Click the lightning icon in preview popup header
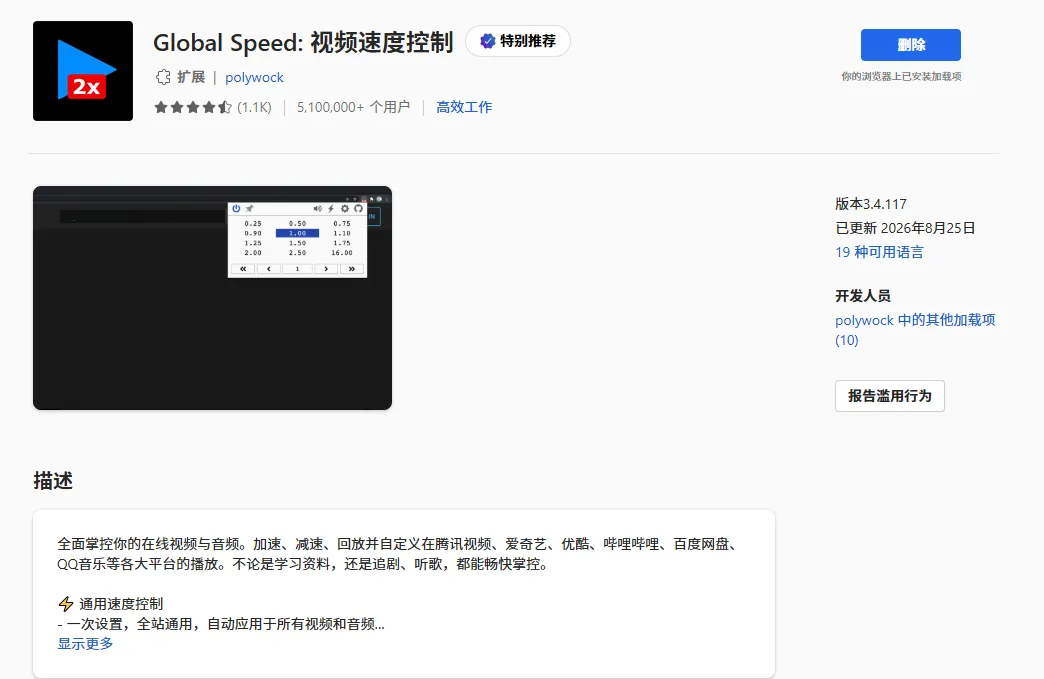The width and height of the screenshot is (1044, 679). [x=331, y=208]
